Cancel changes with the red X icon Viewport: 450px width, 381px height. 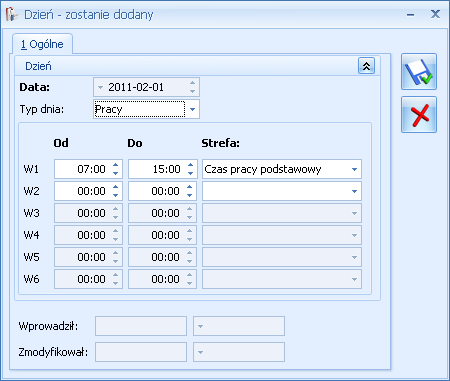coord(419,115)
